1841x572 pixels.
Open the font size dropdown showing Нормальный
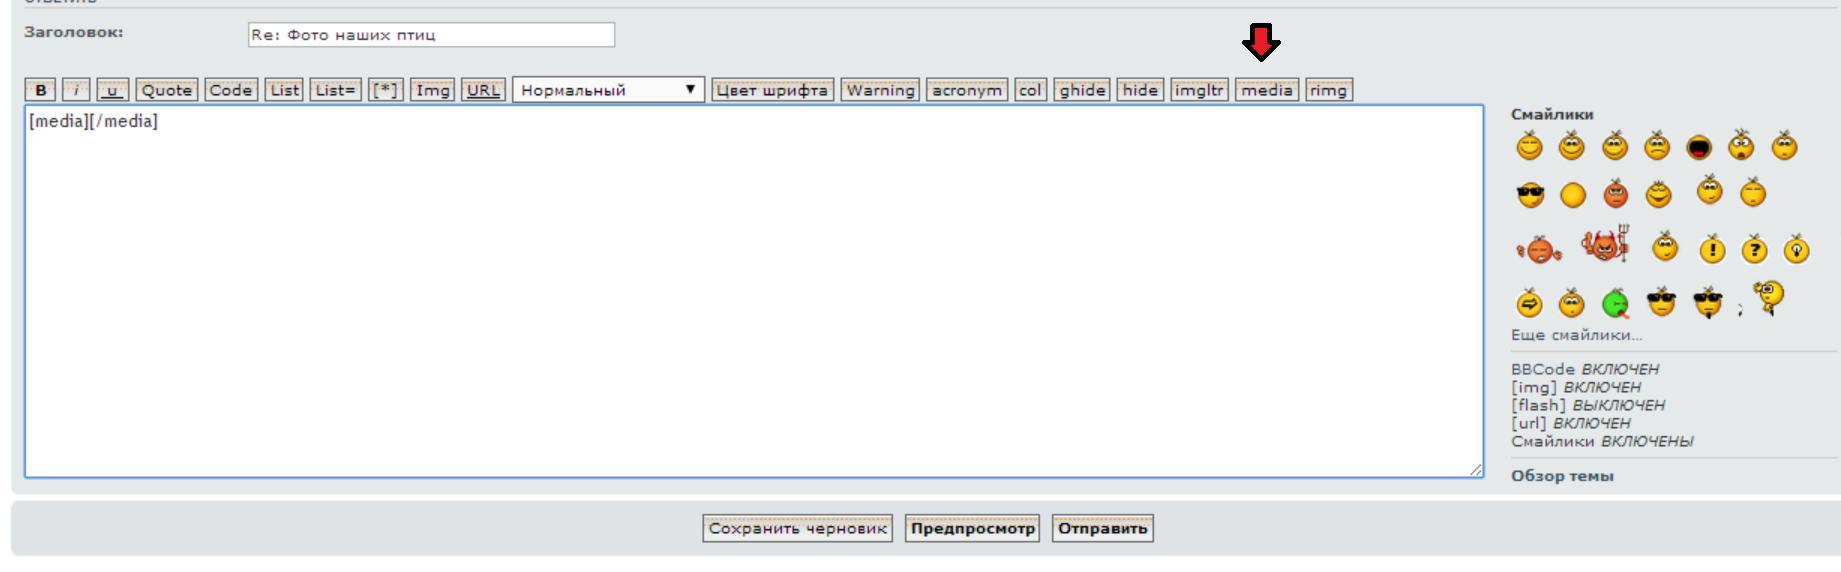[x=608, y=90]
